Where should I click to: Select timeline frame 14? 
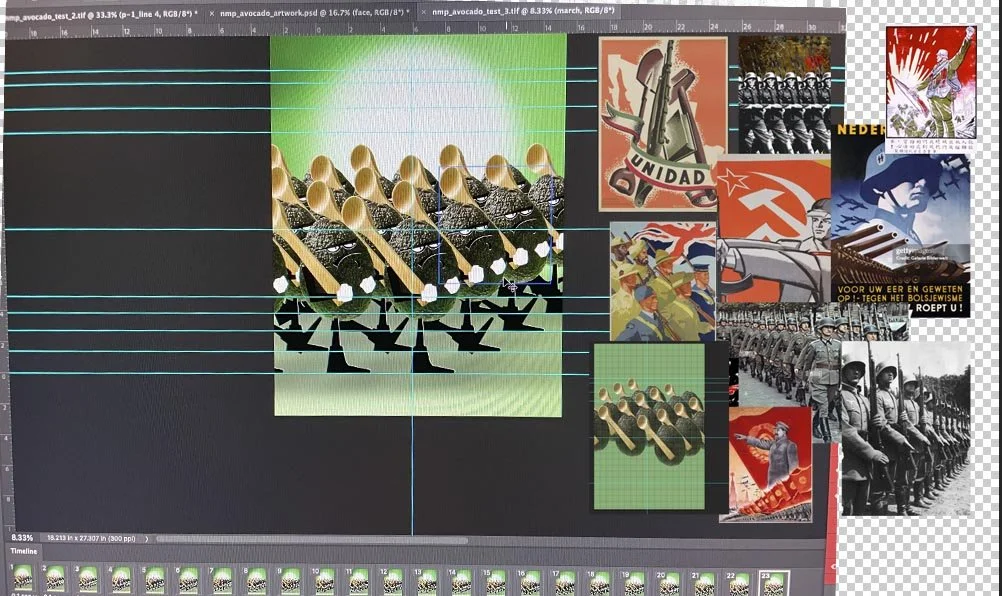tap(461, 581)
